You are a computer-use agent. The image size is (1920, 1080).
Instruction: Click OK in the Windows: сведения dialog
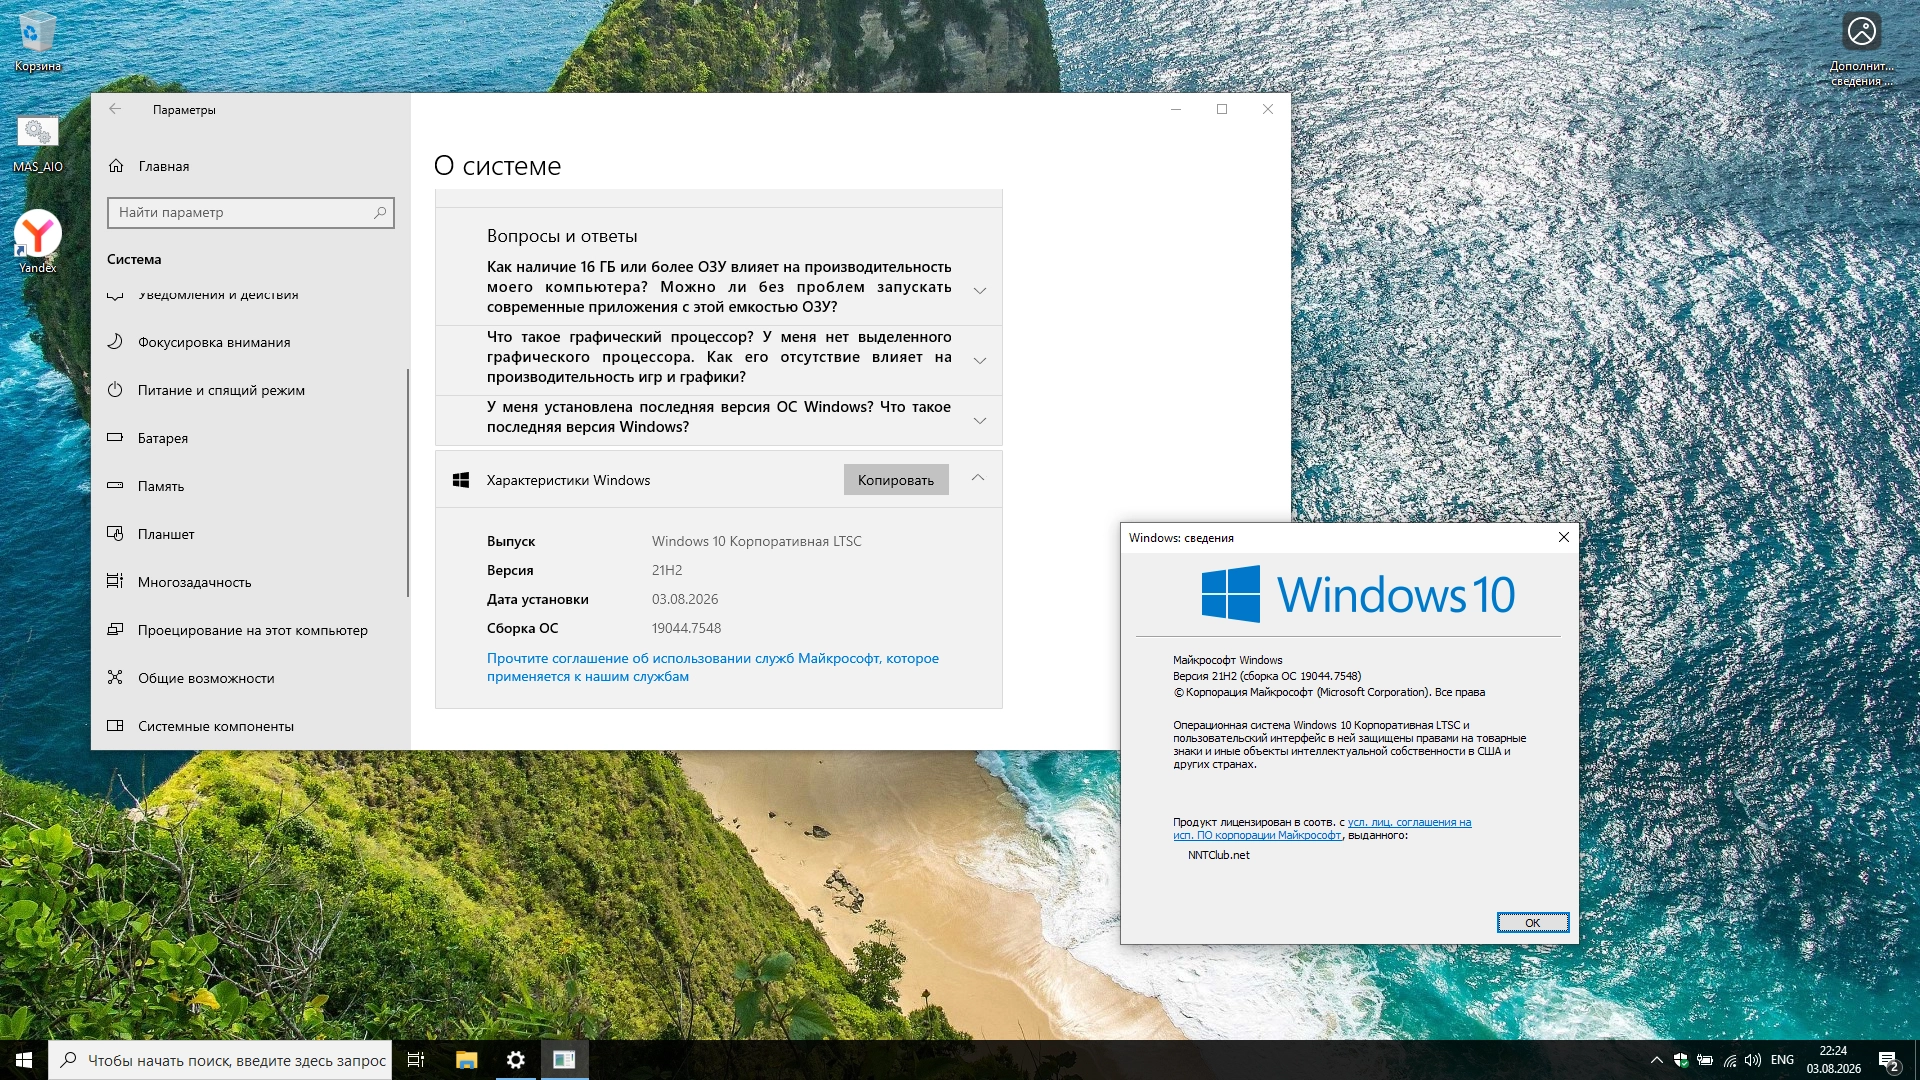1533,922
